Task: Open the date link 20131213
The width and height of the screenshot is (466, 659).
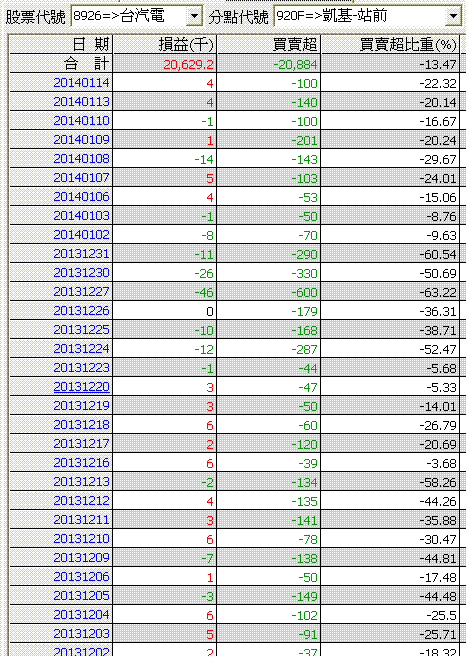Action: point(82,482)
